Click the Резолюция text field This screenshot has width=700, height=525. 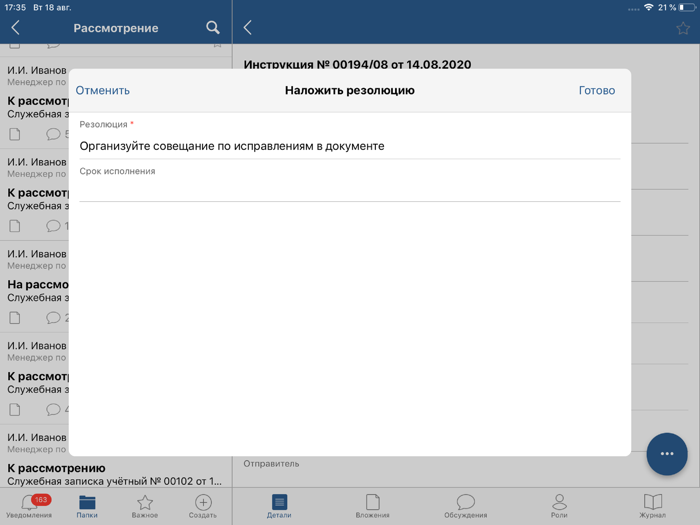pyautogui.click(x=350, y=146)
